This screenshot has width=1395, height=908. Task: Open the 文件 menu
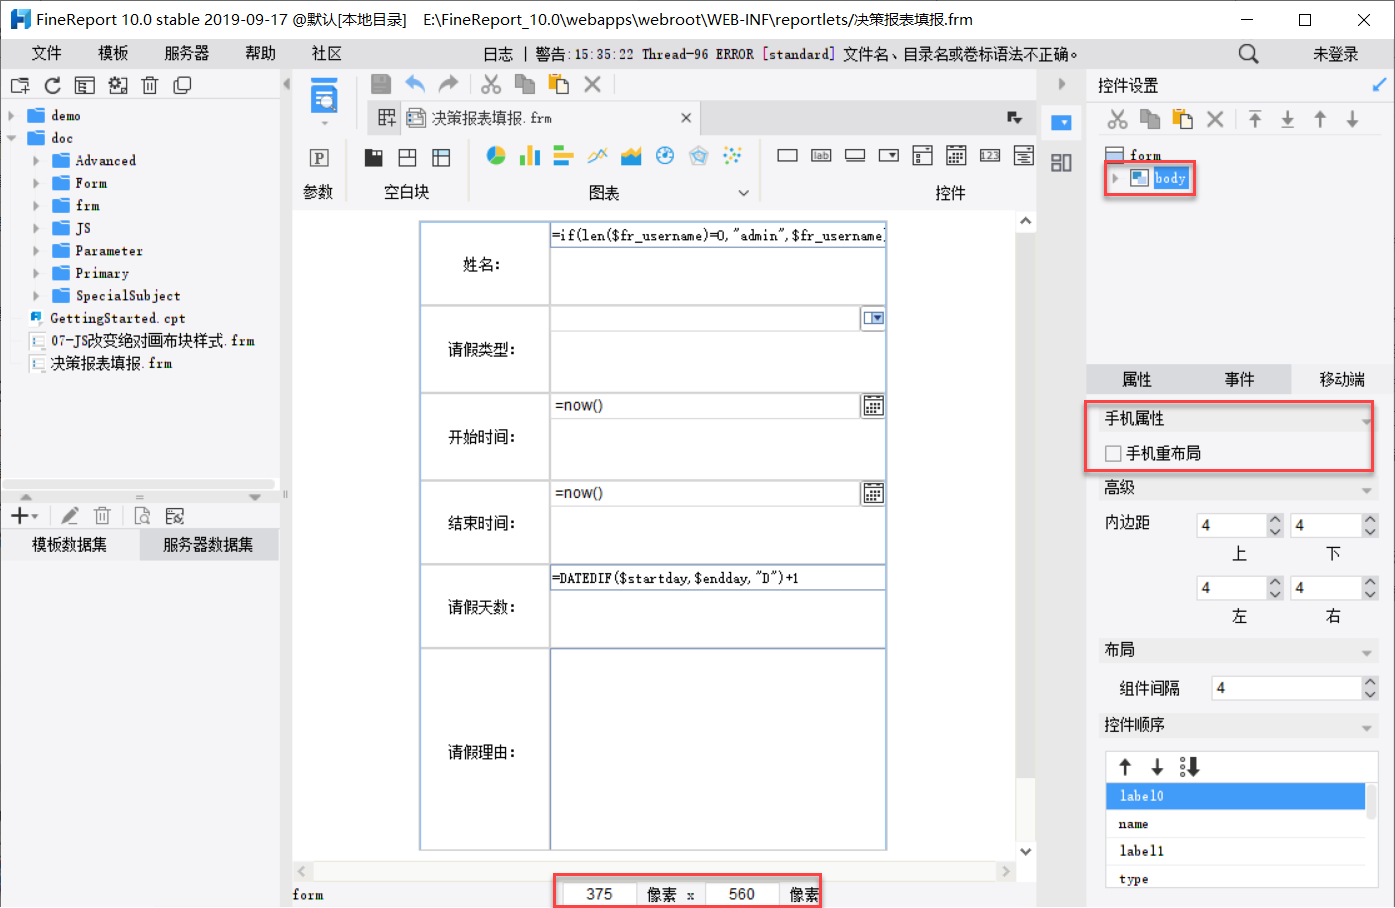[x=46, y=53]
